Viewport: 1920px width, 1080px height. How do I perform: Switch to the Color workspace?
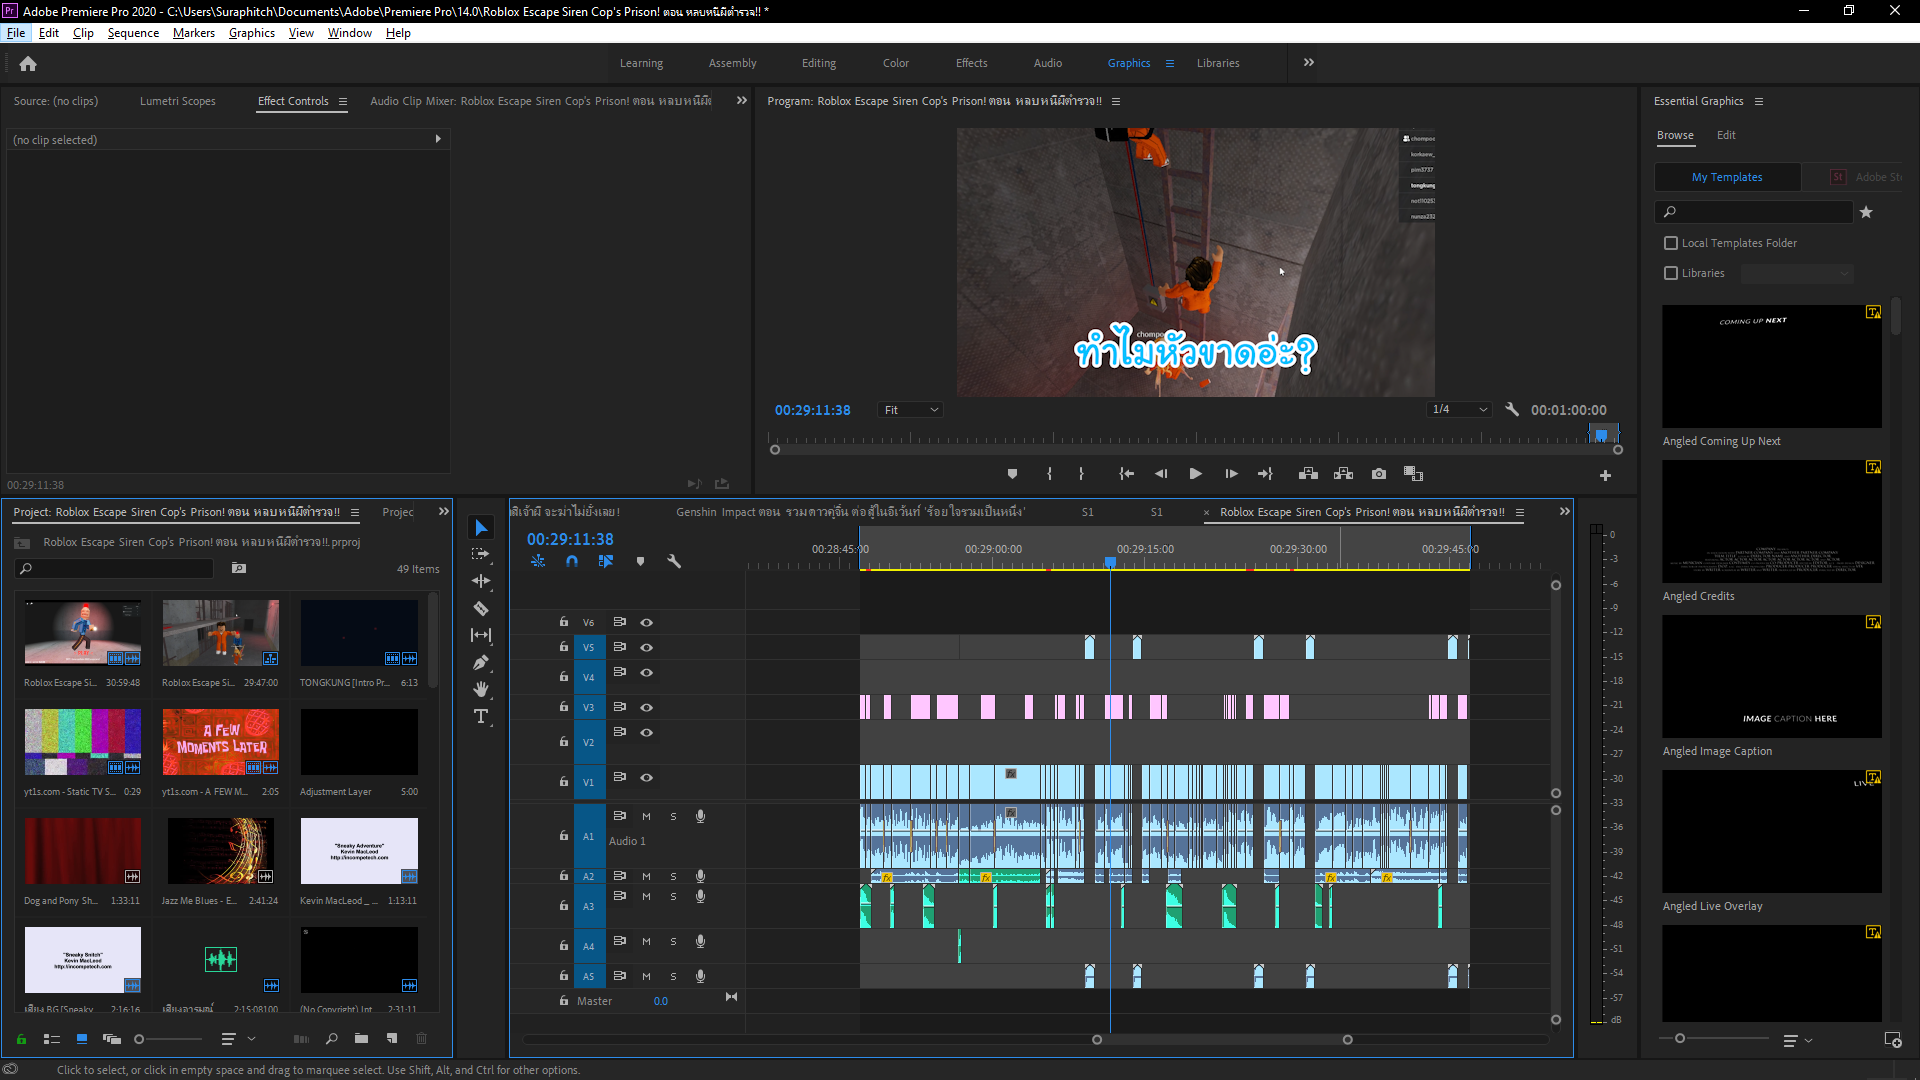[895, 63]
